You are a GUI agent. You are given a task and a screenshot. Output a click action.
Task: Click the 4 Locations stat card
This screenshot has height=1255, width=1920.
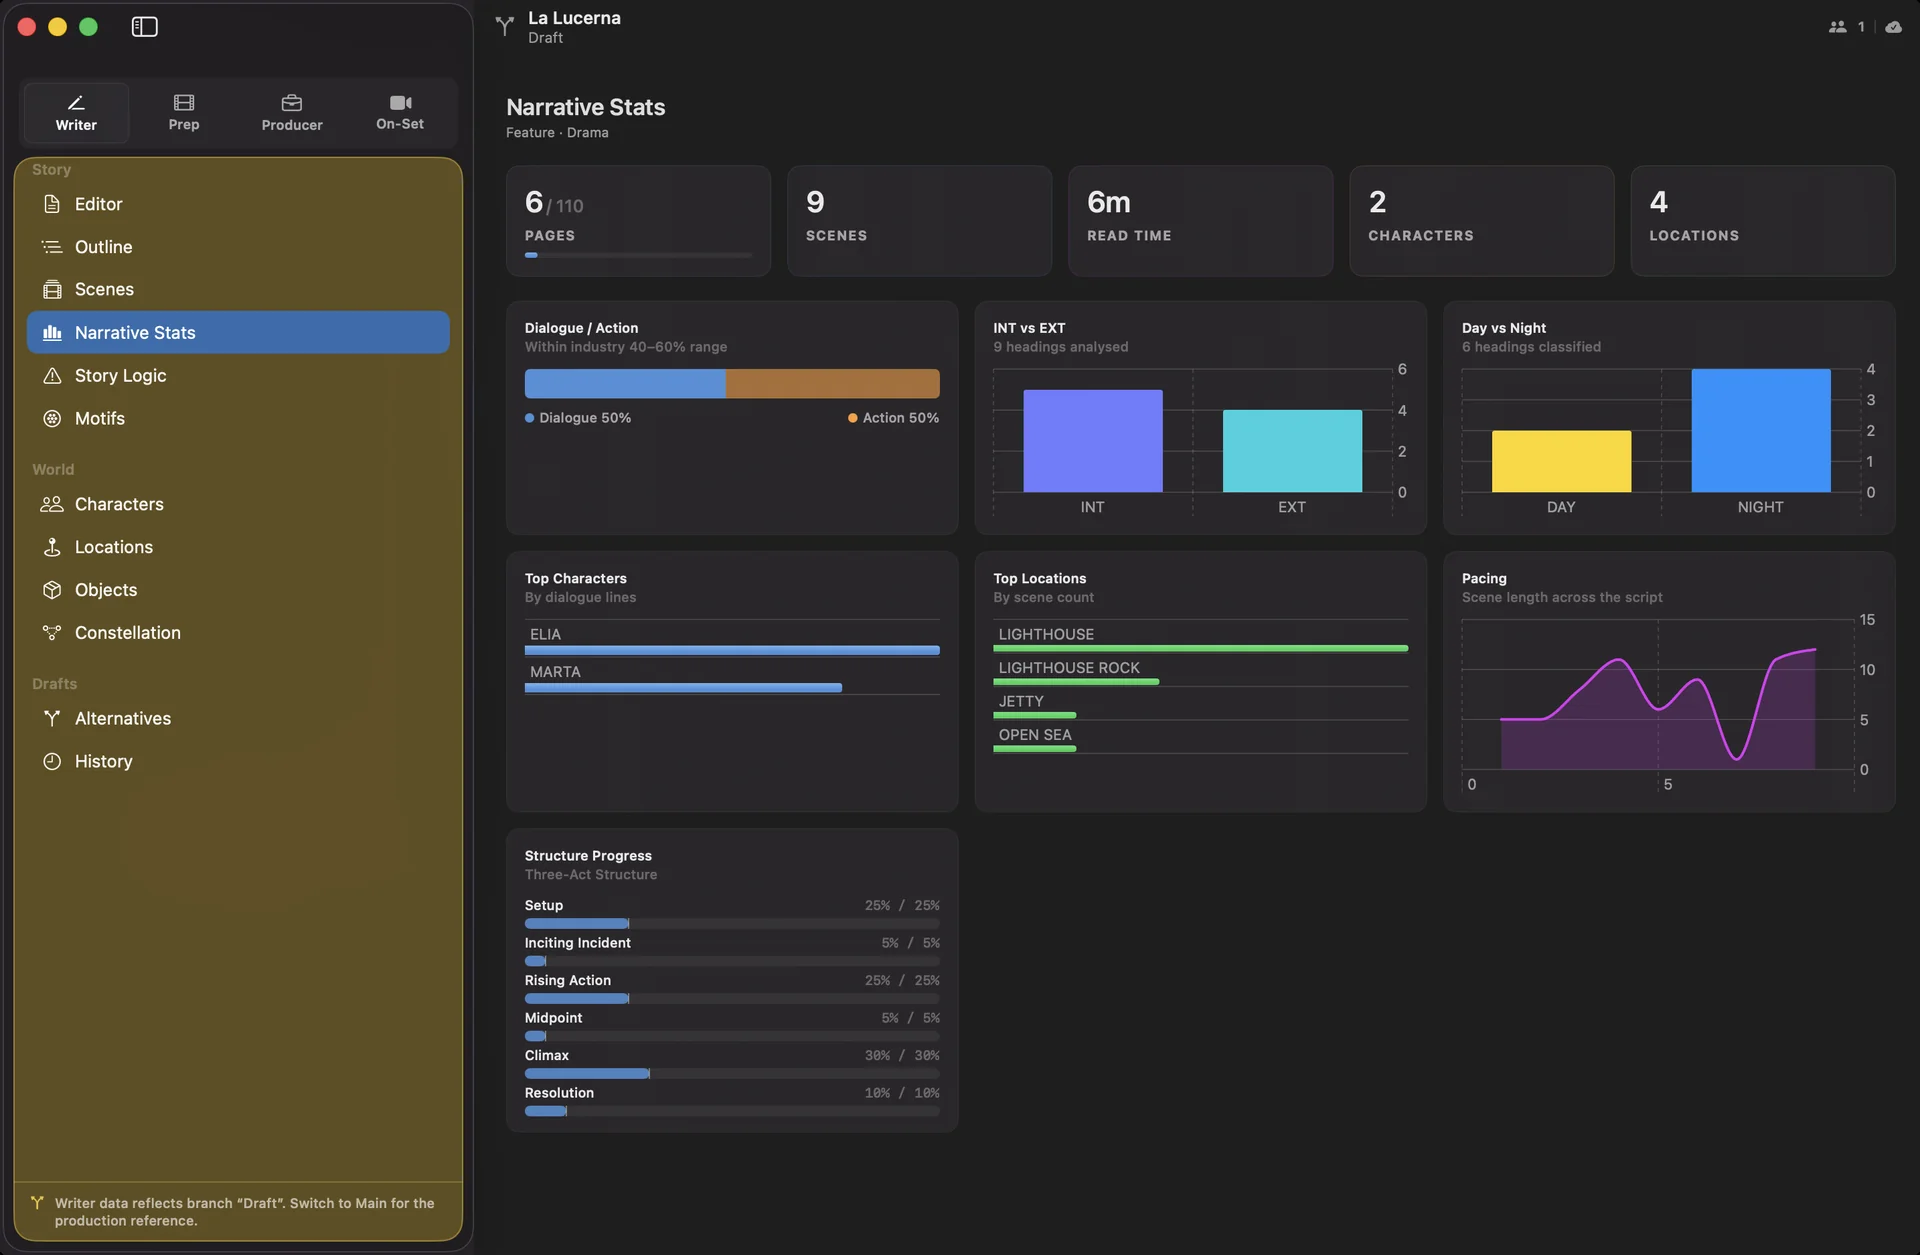pyautogui.click(x=1762, y=221)
